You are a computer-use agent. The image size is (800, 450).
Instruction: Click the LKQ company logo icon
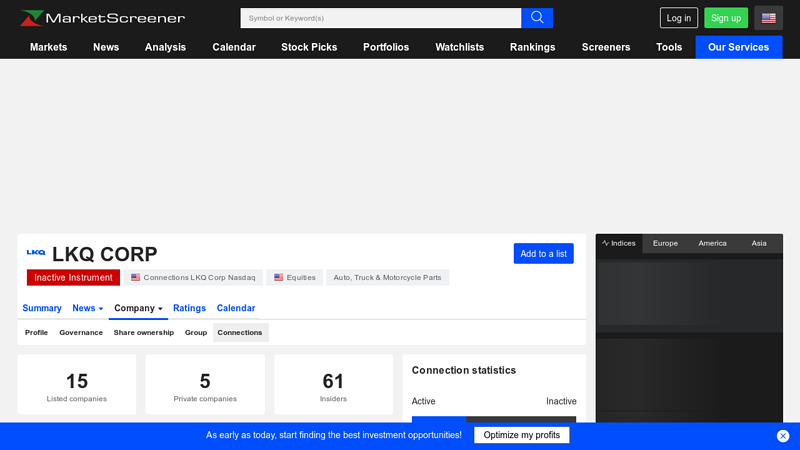36,253
